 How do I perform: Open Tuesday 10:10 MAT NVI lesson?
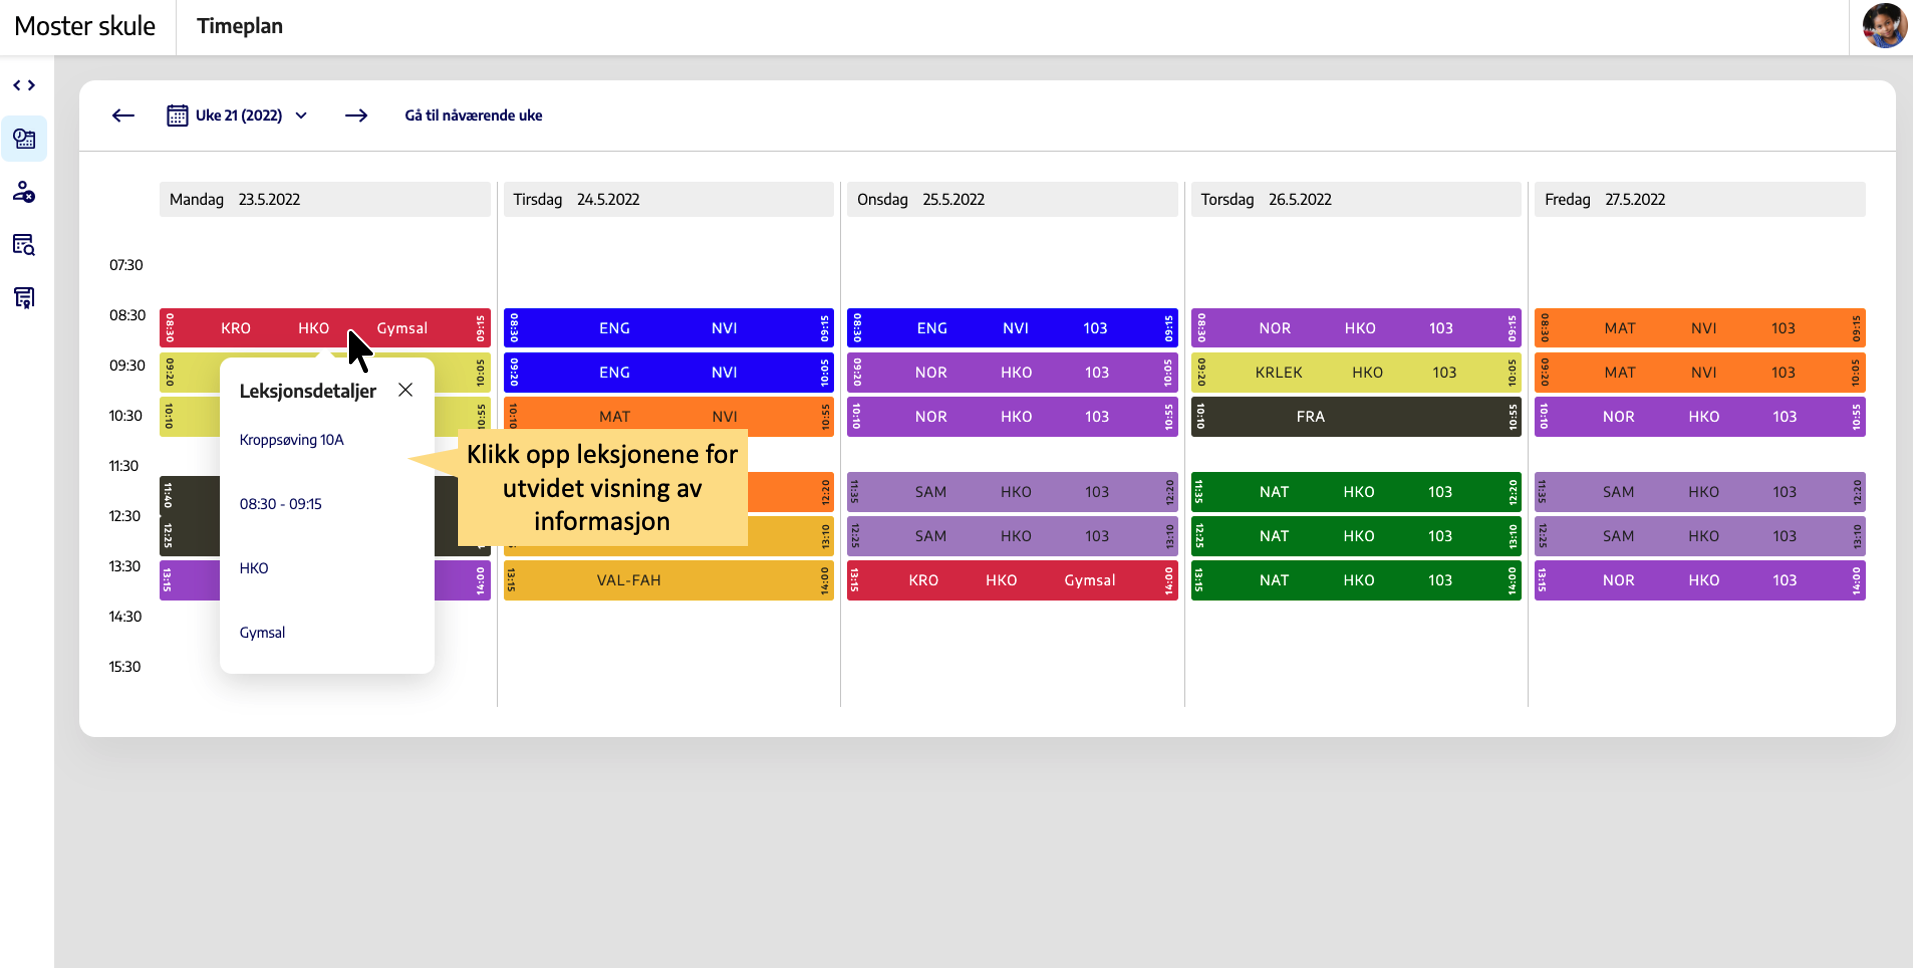point(669,416)
